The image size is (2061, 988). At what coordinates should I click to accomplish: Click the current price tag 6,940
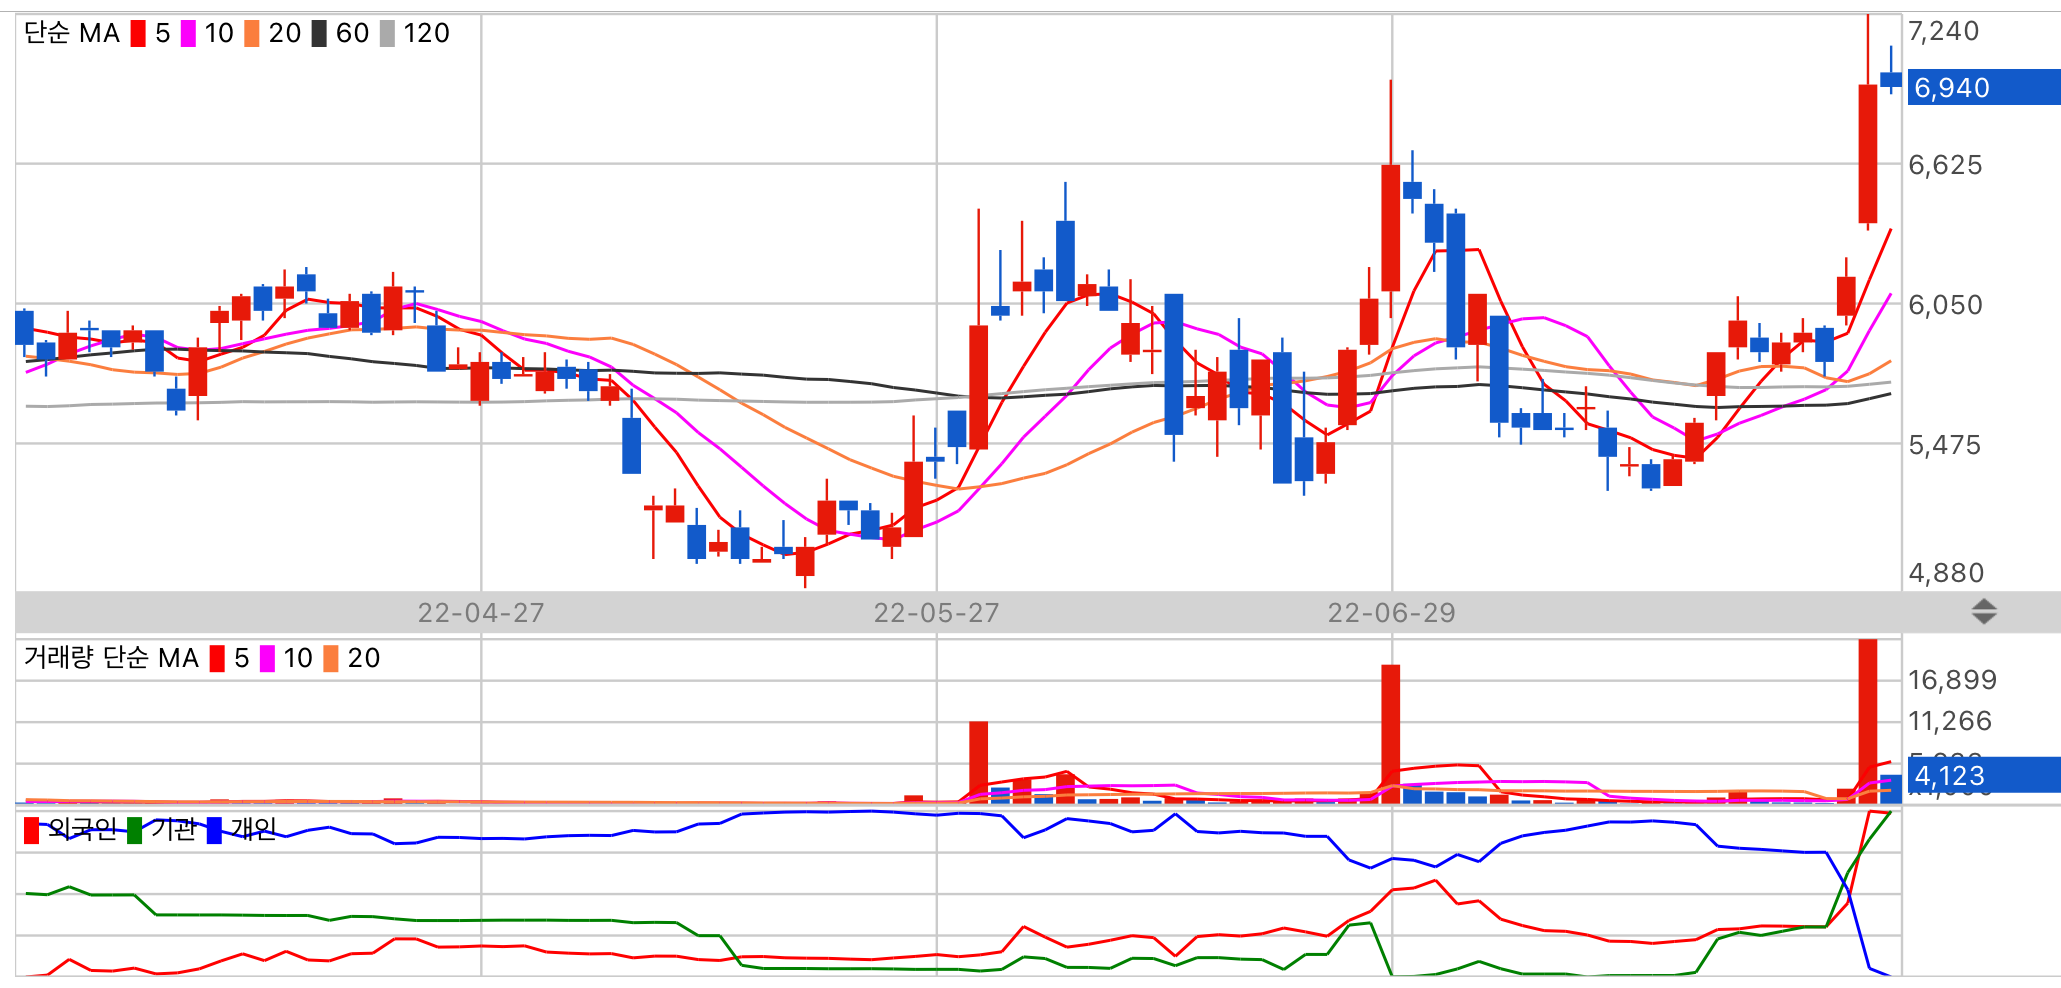1984,87
